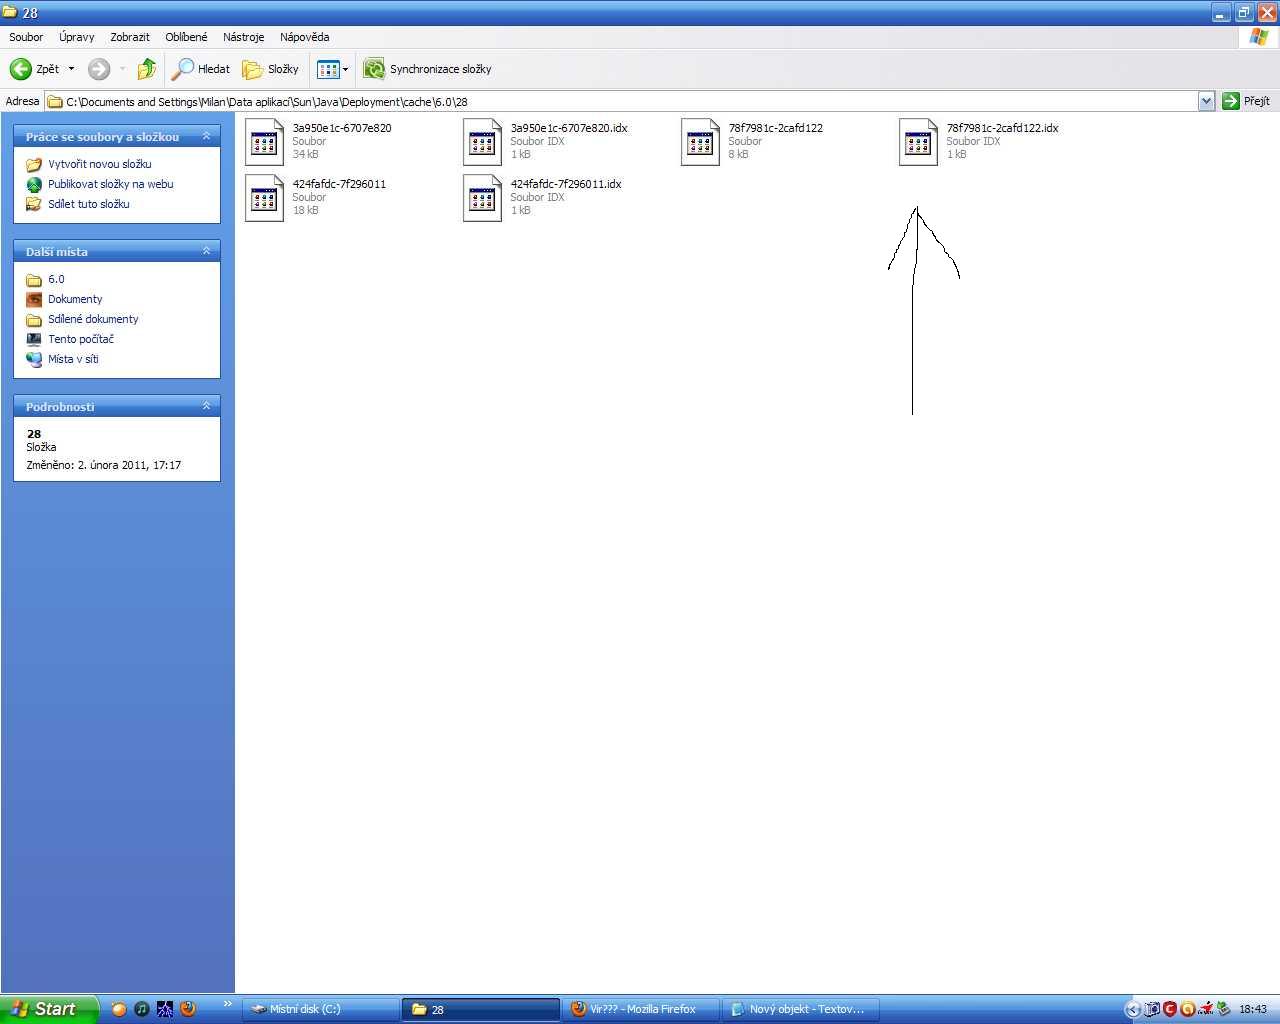Open Hledat search tool

(x=201, y=69)
